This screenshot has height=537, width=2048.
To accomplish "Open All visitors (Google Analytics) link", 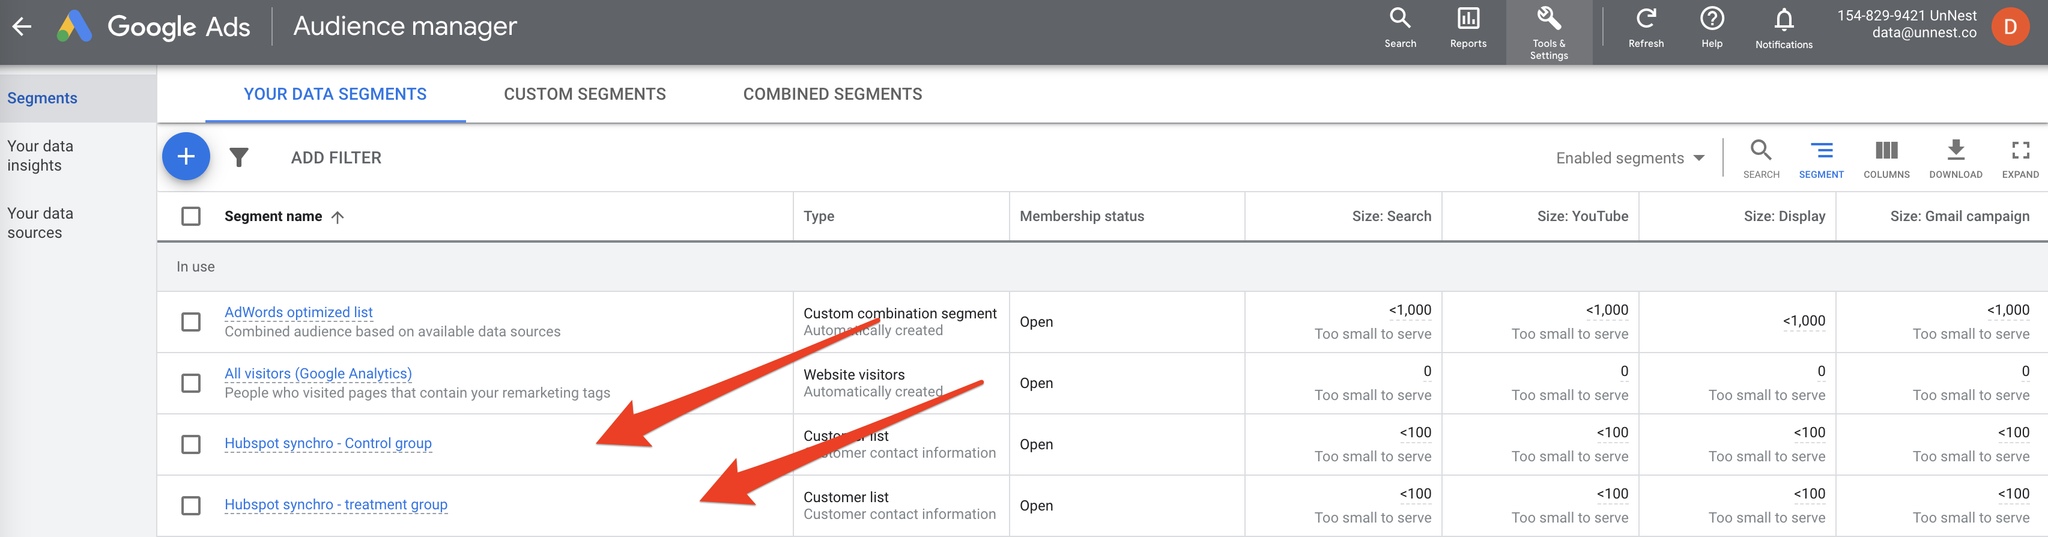I will tap(318, 373).
